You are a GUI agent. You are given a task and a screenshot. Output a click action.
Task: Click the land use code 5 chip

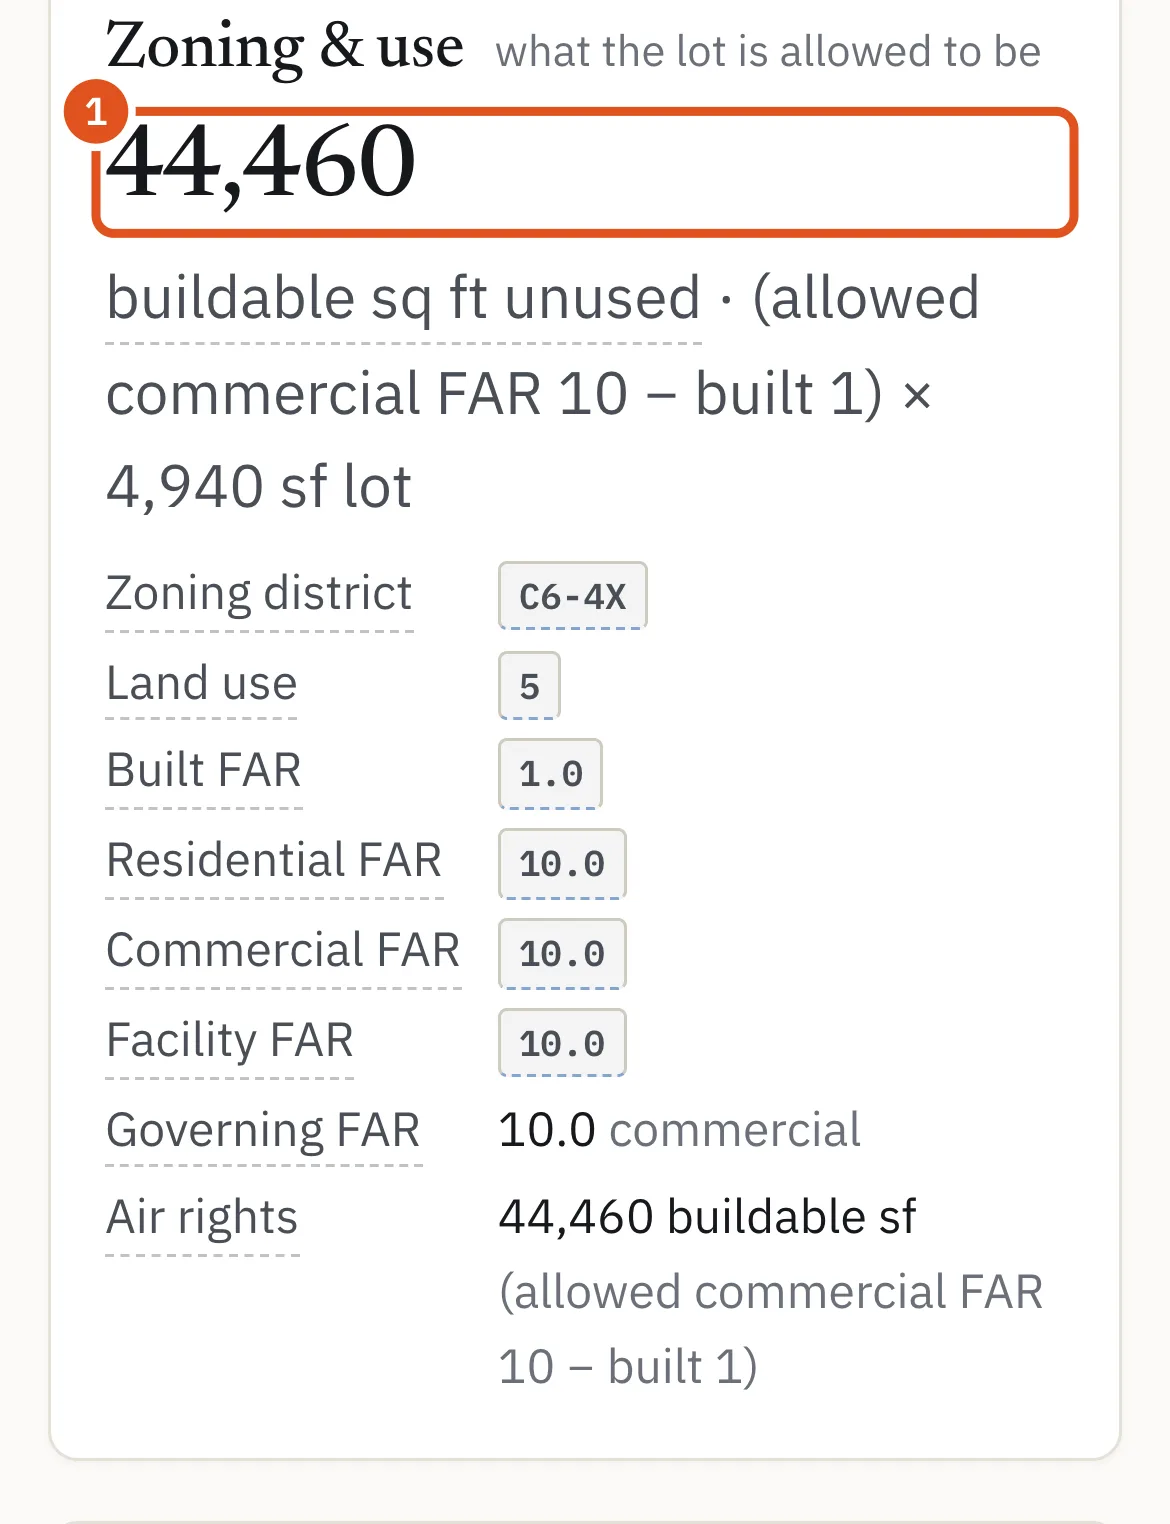coord(529,686)
